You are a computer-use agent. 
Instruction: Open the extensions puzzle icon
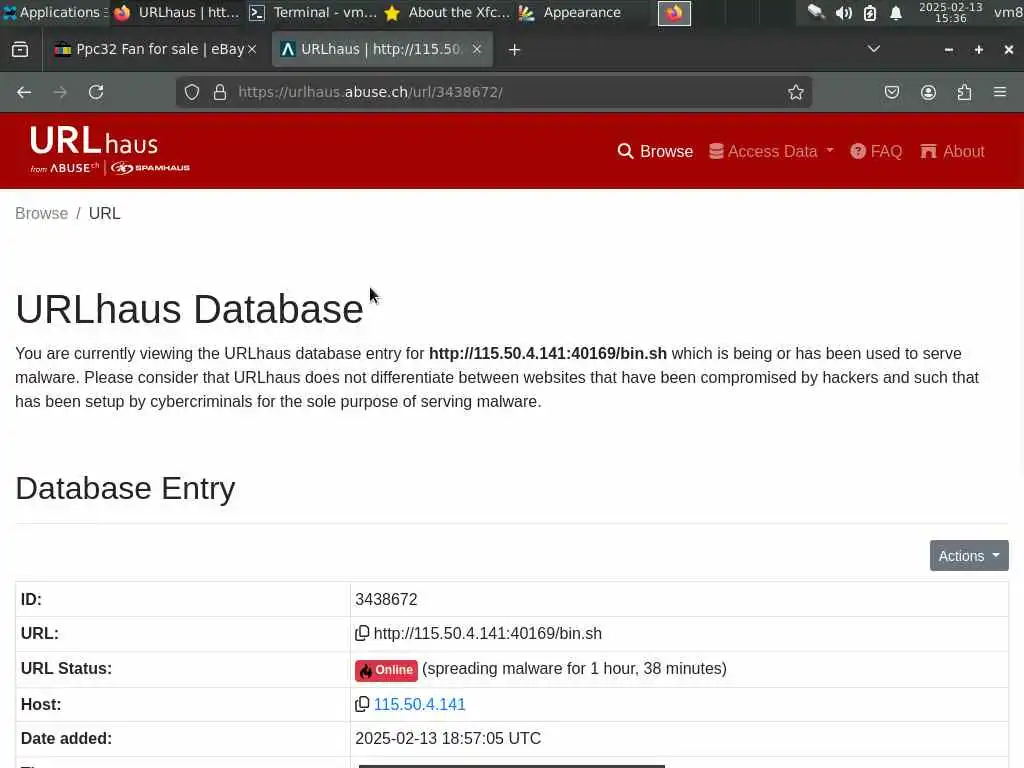coord(965,92)
